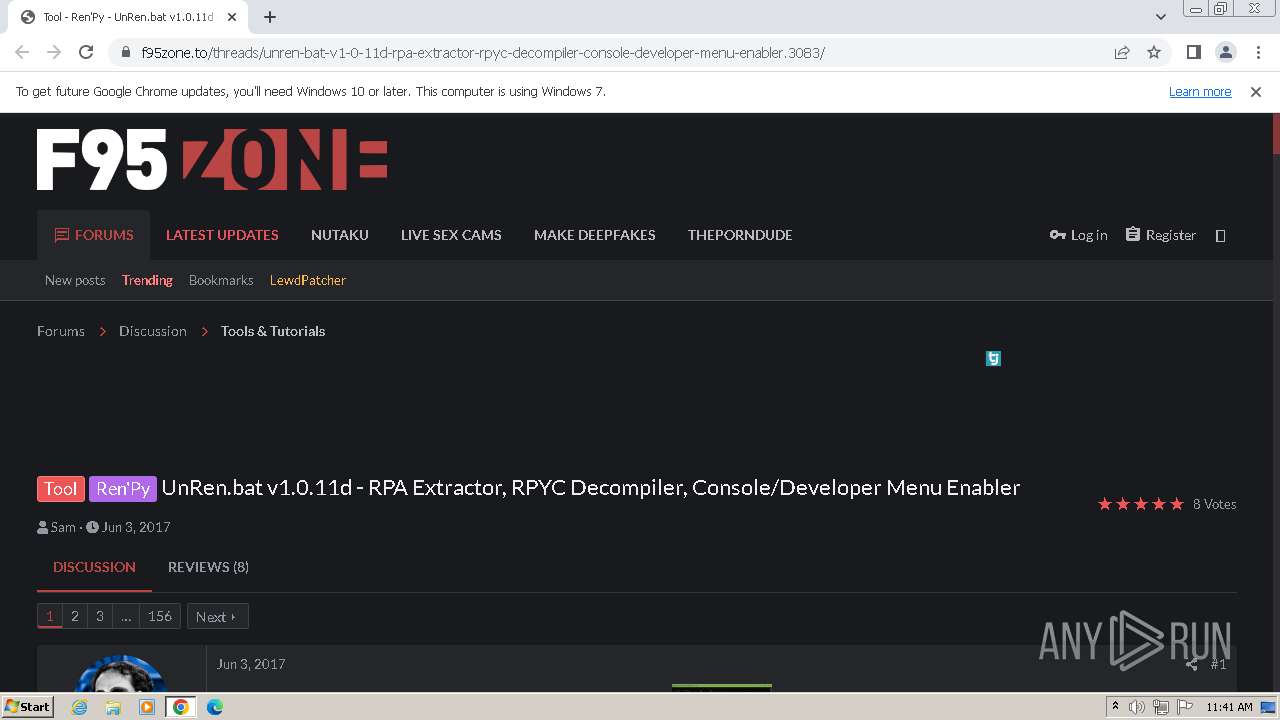Open the LewdPatcher link
Viewport: 1280px width, 720px height.
coord(308,280)
